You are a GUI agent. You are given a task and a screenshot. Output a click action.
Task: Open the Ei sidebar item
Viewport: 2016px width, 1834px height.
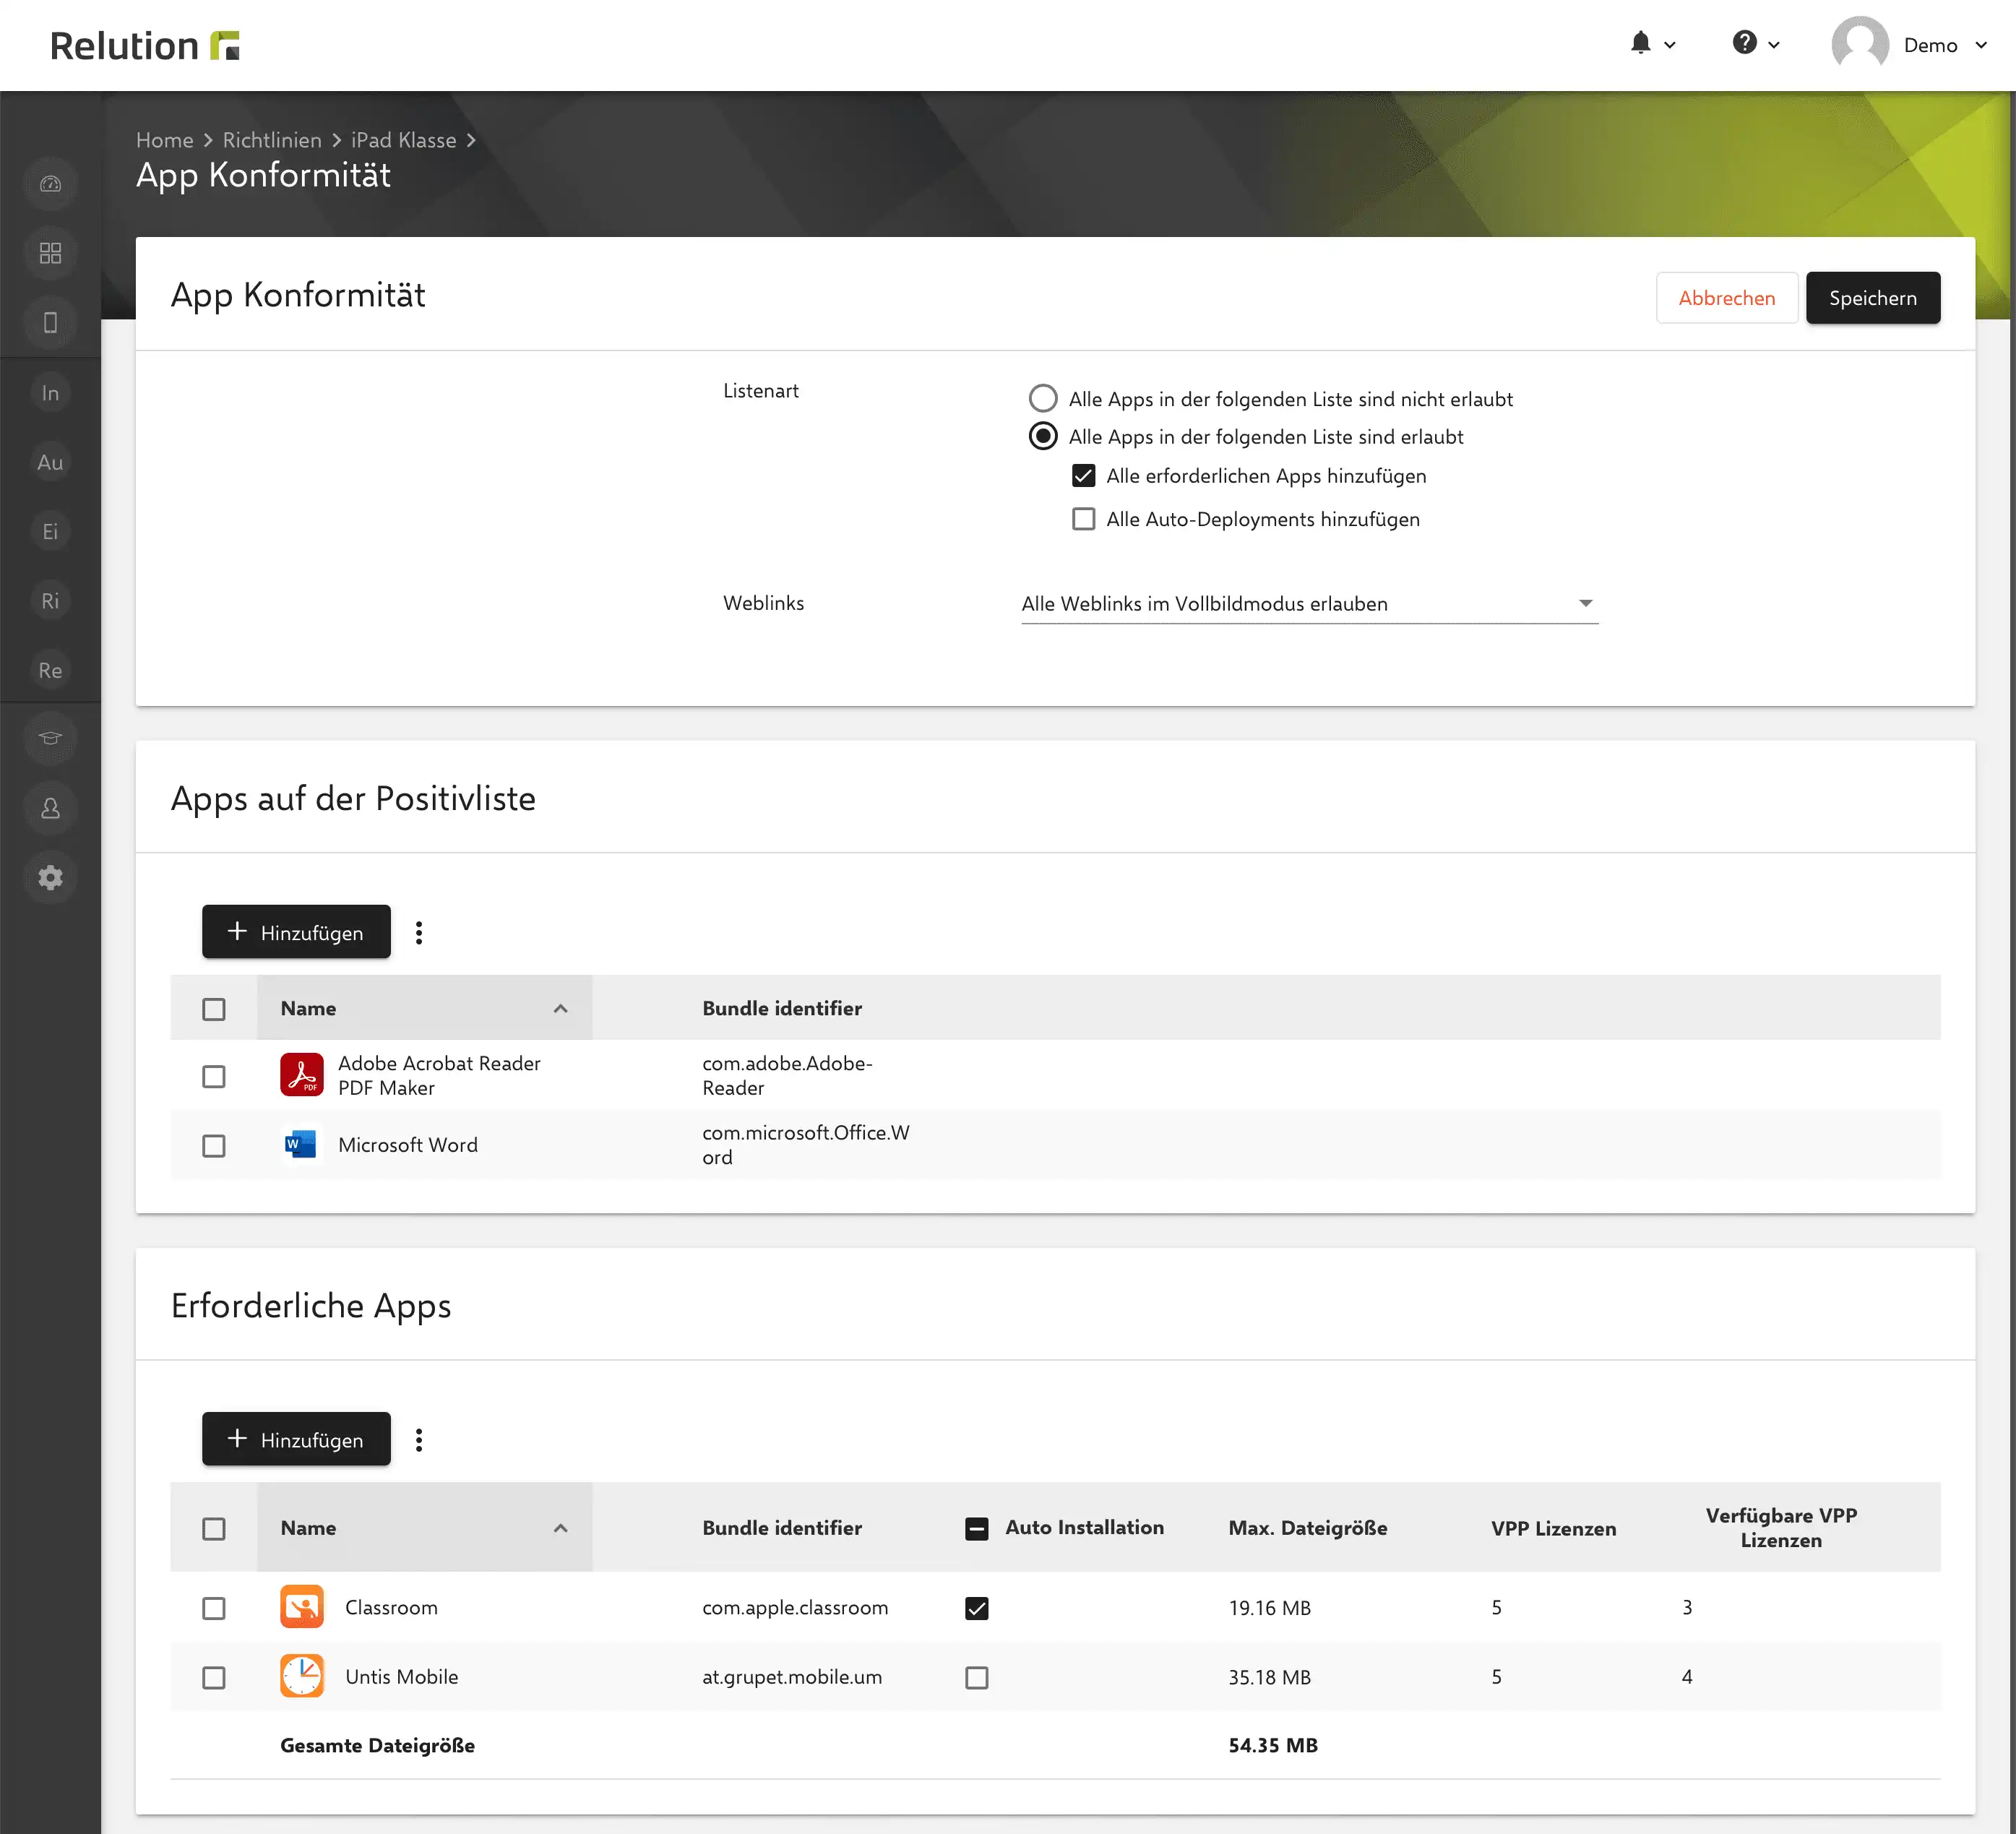(50, 531)
